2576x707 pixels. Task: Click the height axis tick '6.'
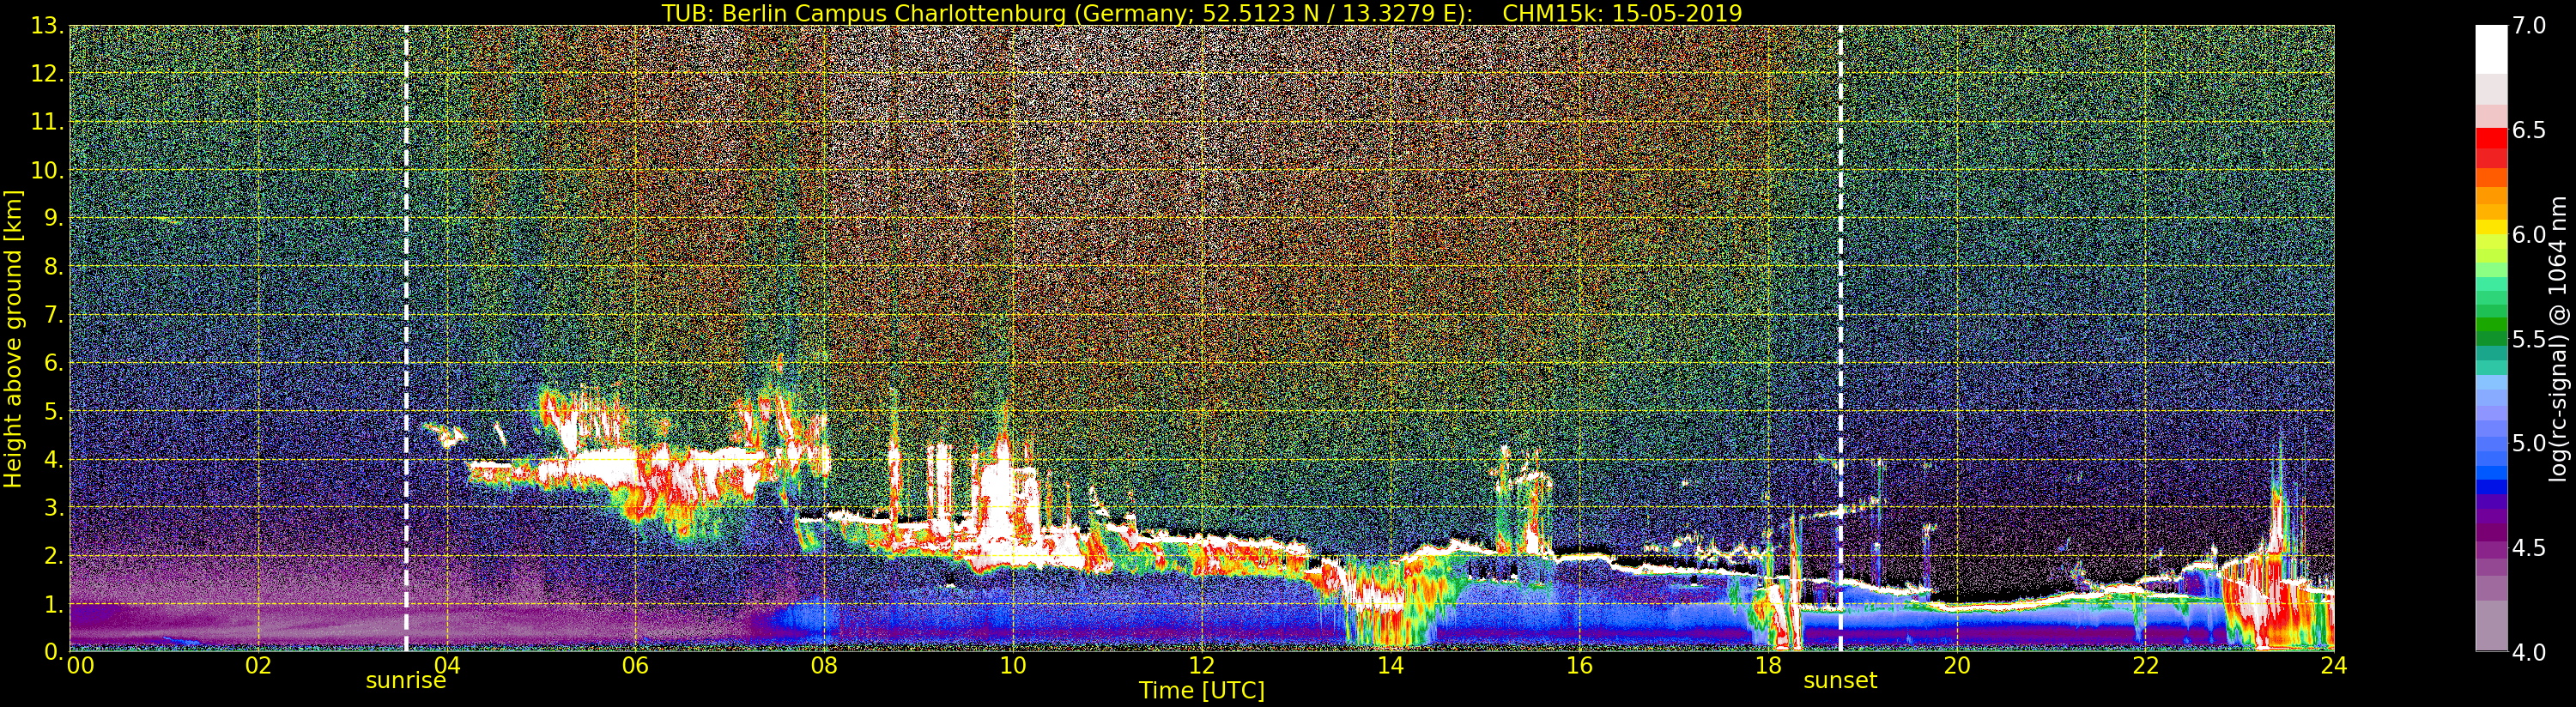tap(54, 363)
